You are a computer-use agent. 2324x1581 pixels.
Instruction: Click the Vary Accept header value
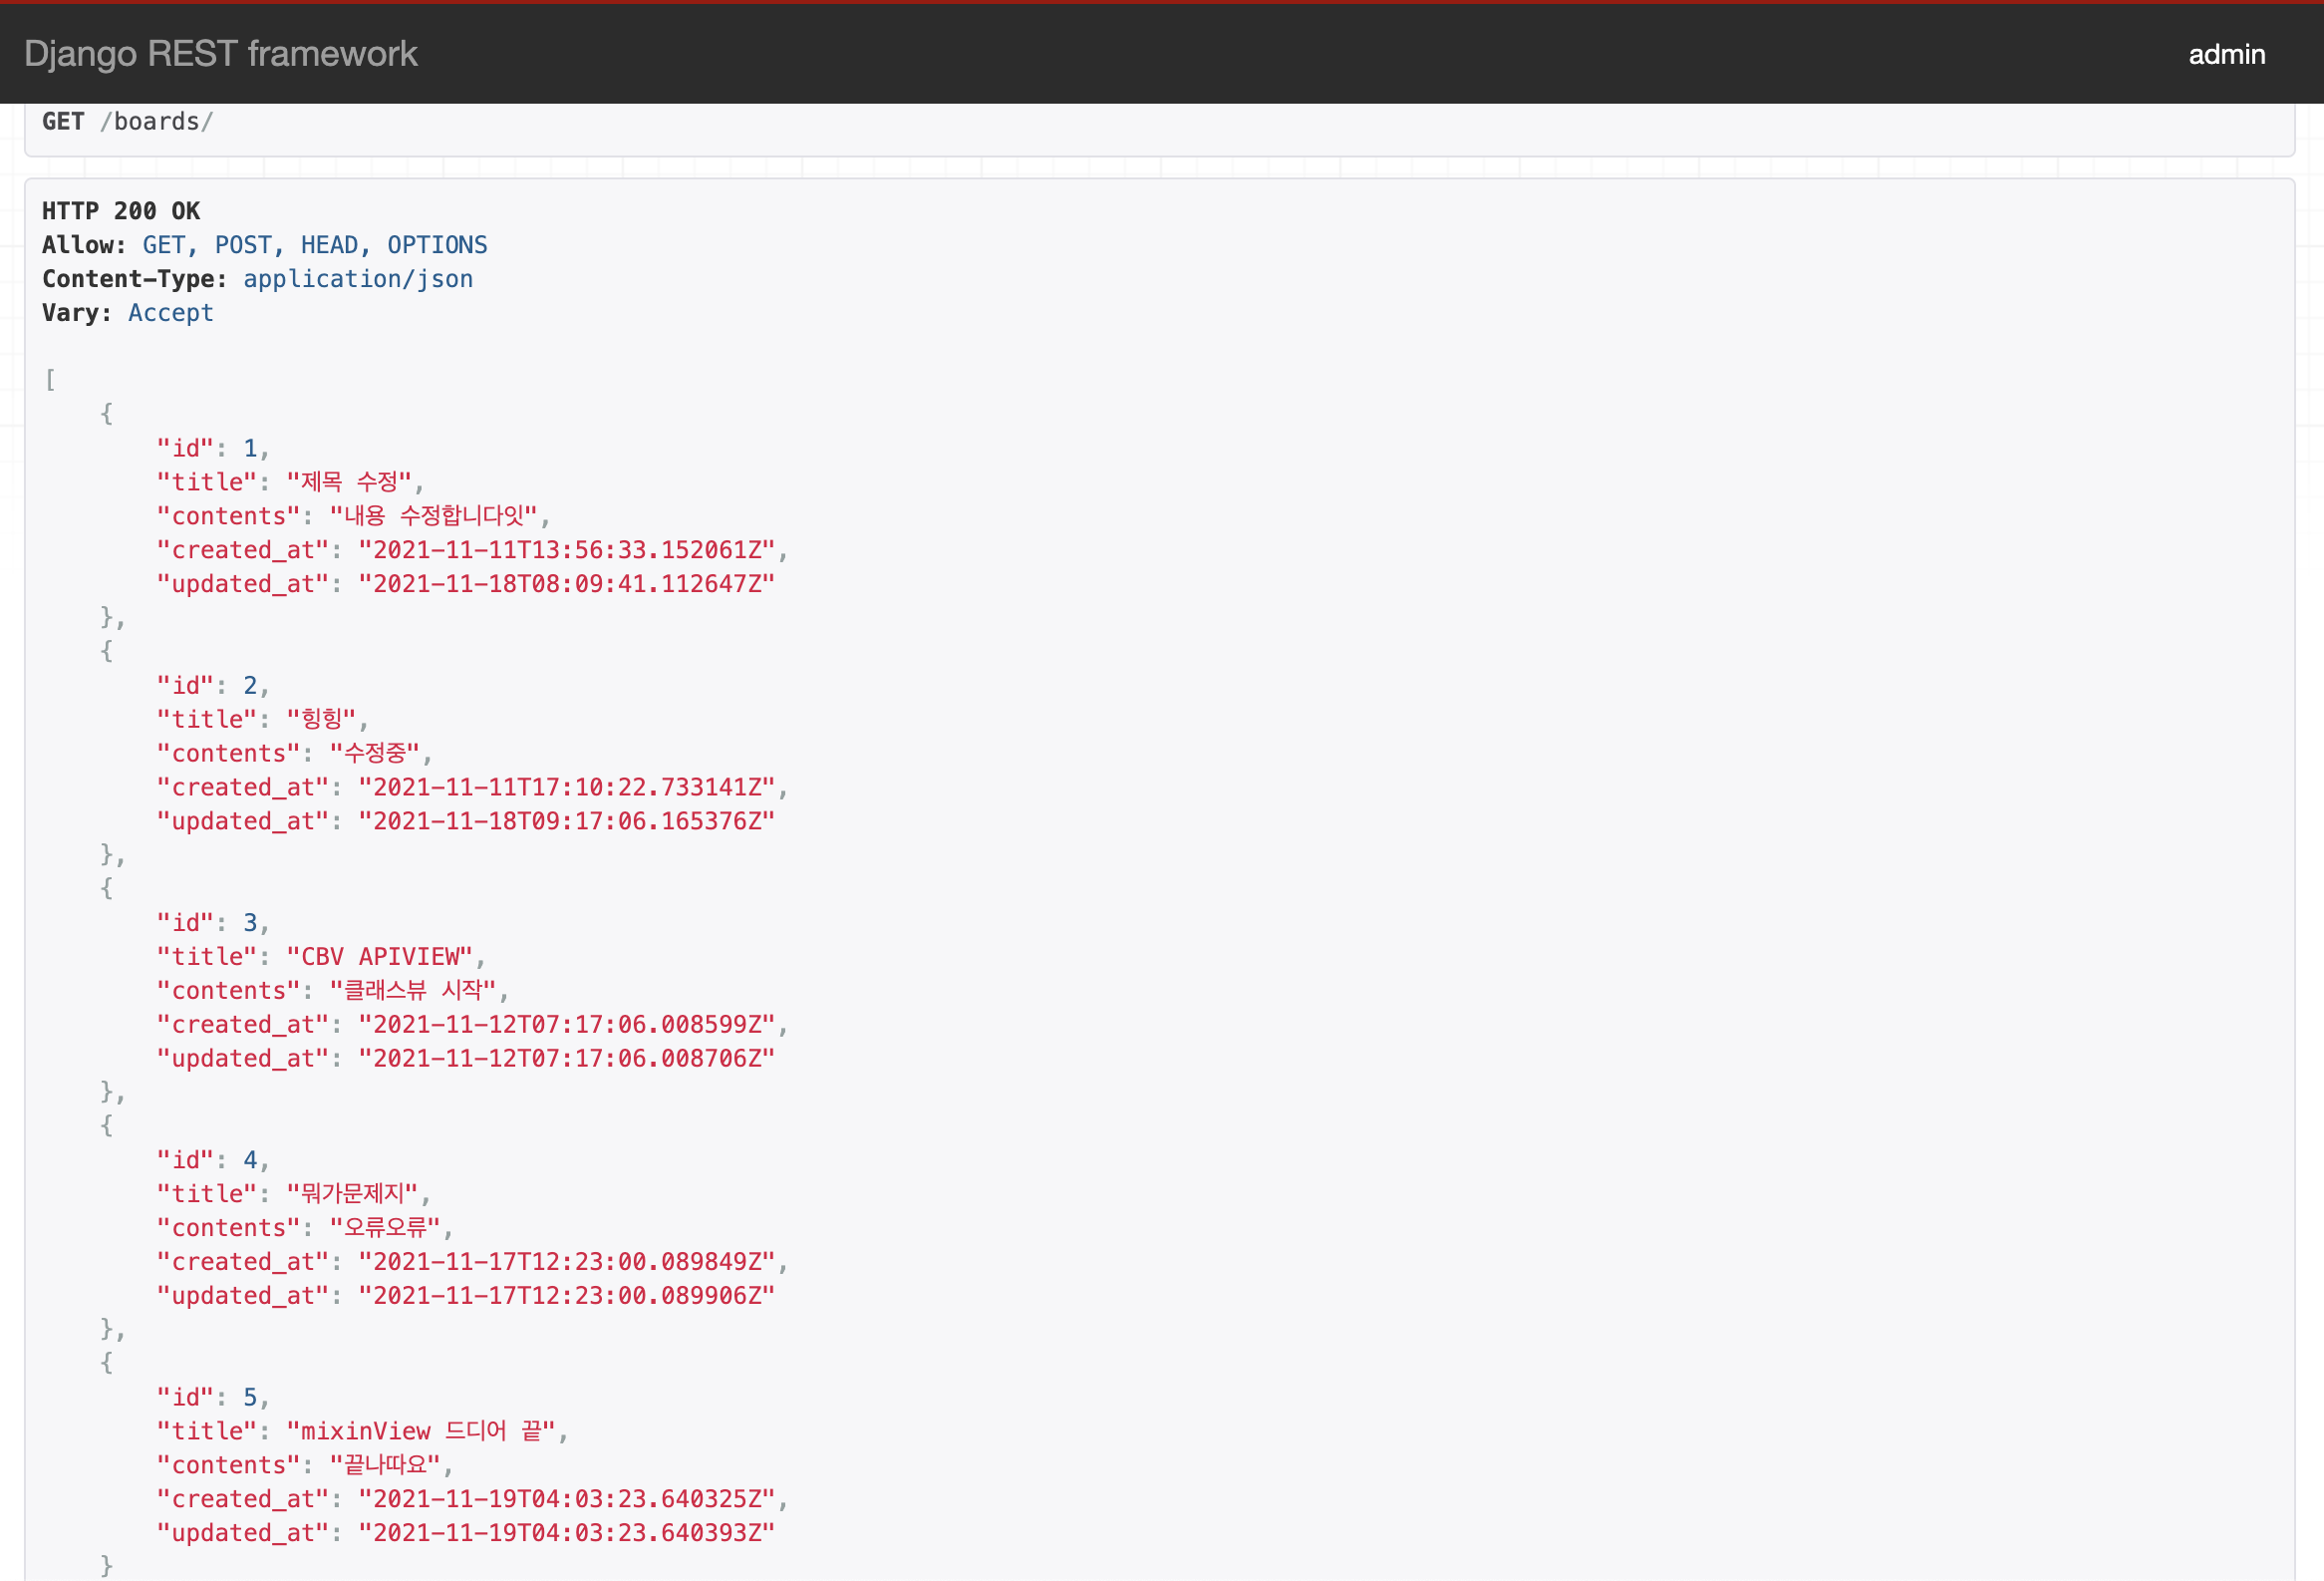[x=170, y=313]
